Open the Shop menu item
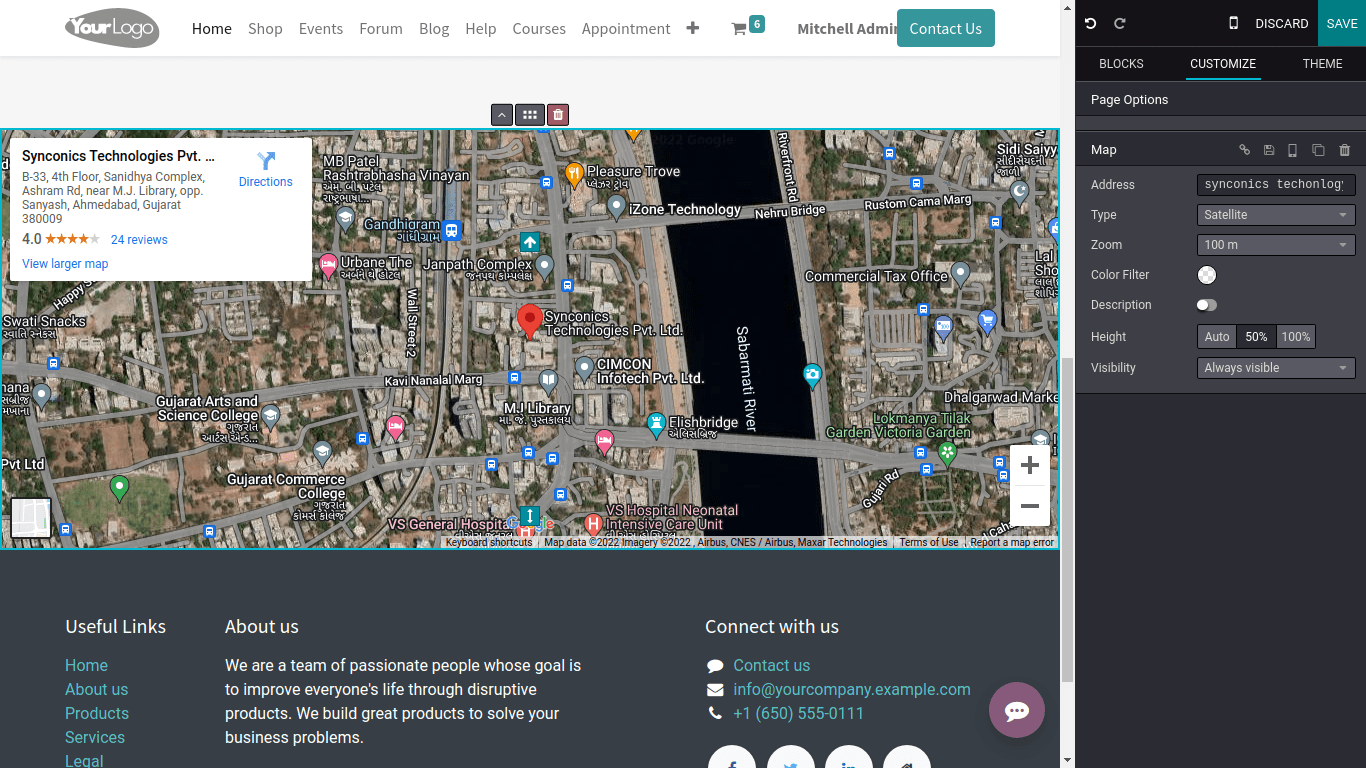Viewport: 1366px width, 768px height. click(x=265, y=29)
